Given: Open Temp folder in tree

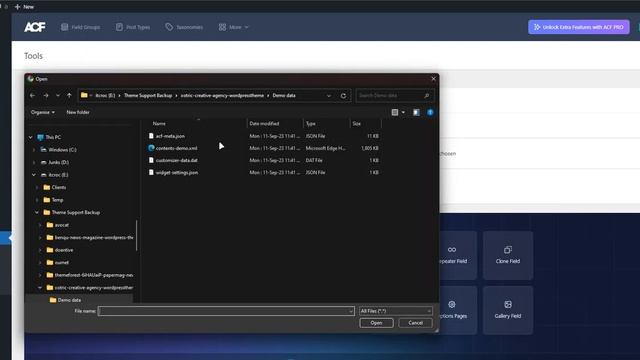Looking at the screenshot, I should point(57,200).
